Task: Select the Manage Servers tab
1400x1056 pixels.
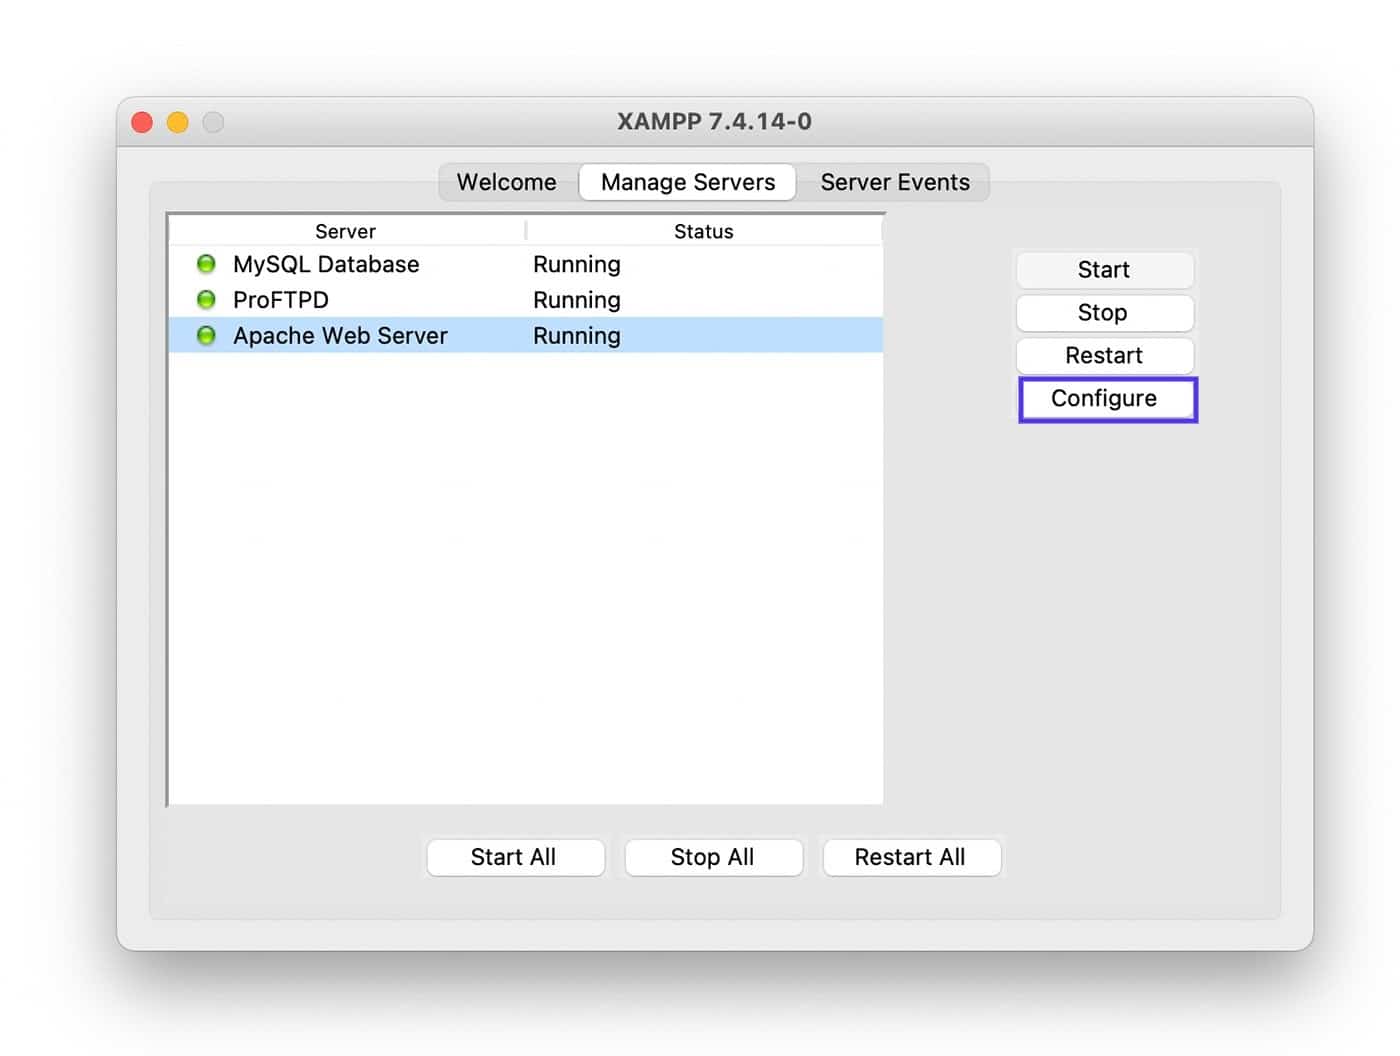Action: tap(687, 182)
